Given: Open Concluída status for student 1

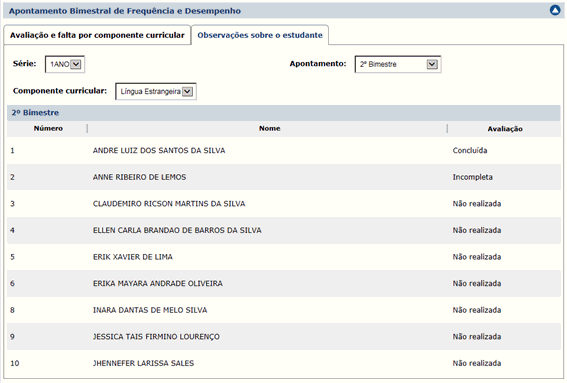Looking at the screenshot, I should pos(470,150).
